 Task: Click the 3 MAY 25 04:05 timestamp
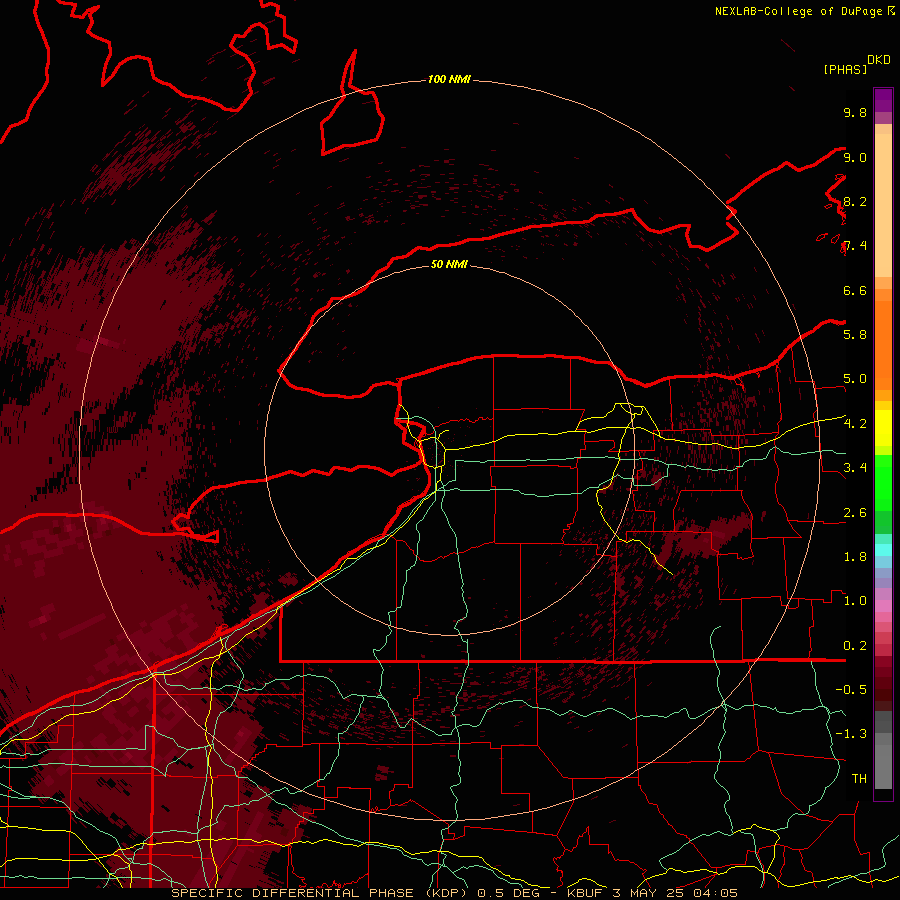tap(675, 893)
